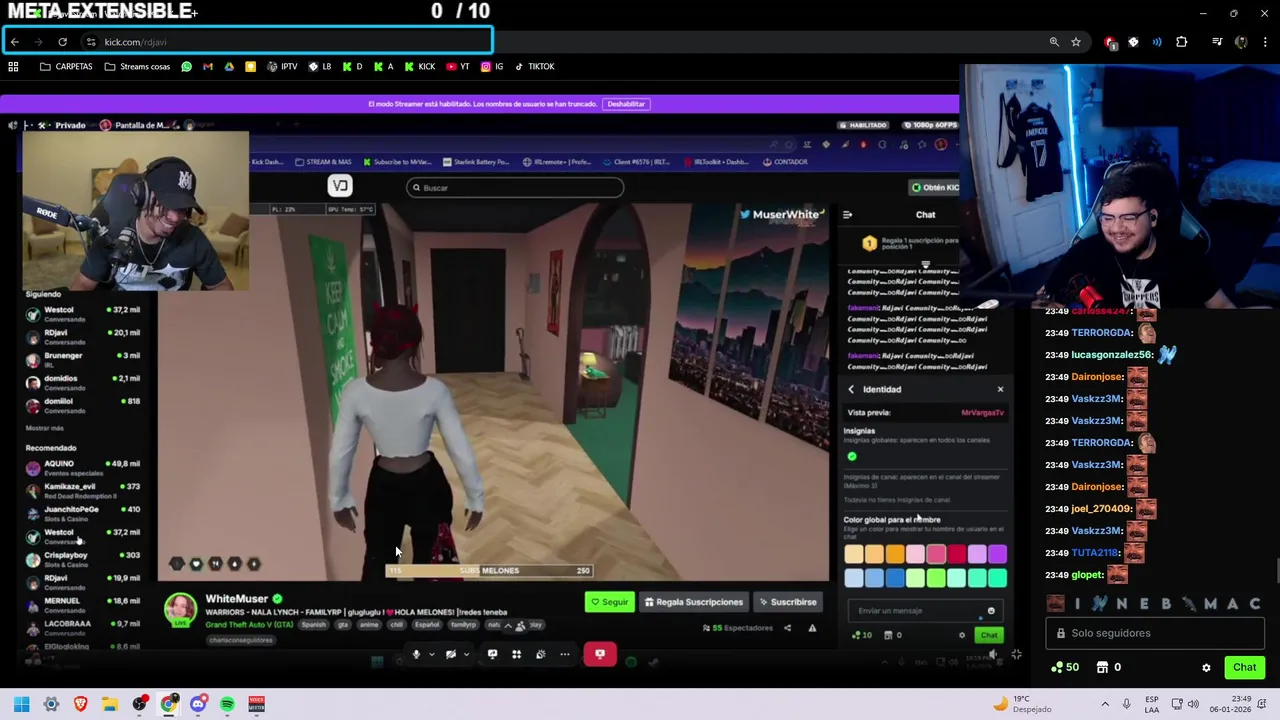
Task: Open the Streams cosas bookmark folder
Action: point(138,67)
